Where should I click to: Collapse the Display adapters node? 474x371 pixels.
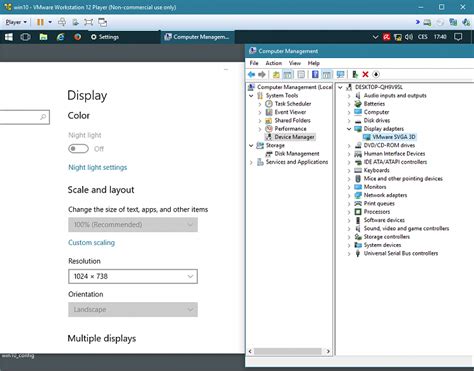[349, 129]
